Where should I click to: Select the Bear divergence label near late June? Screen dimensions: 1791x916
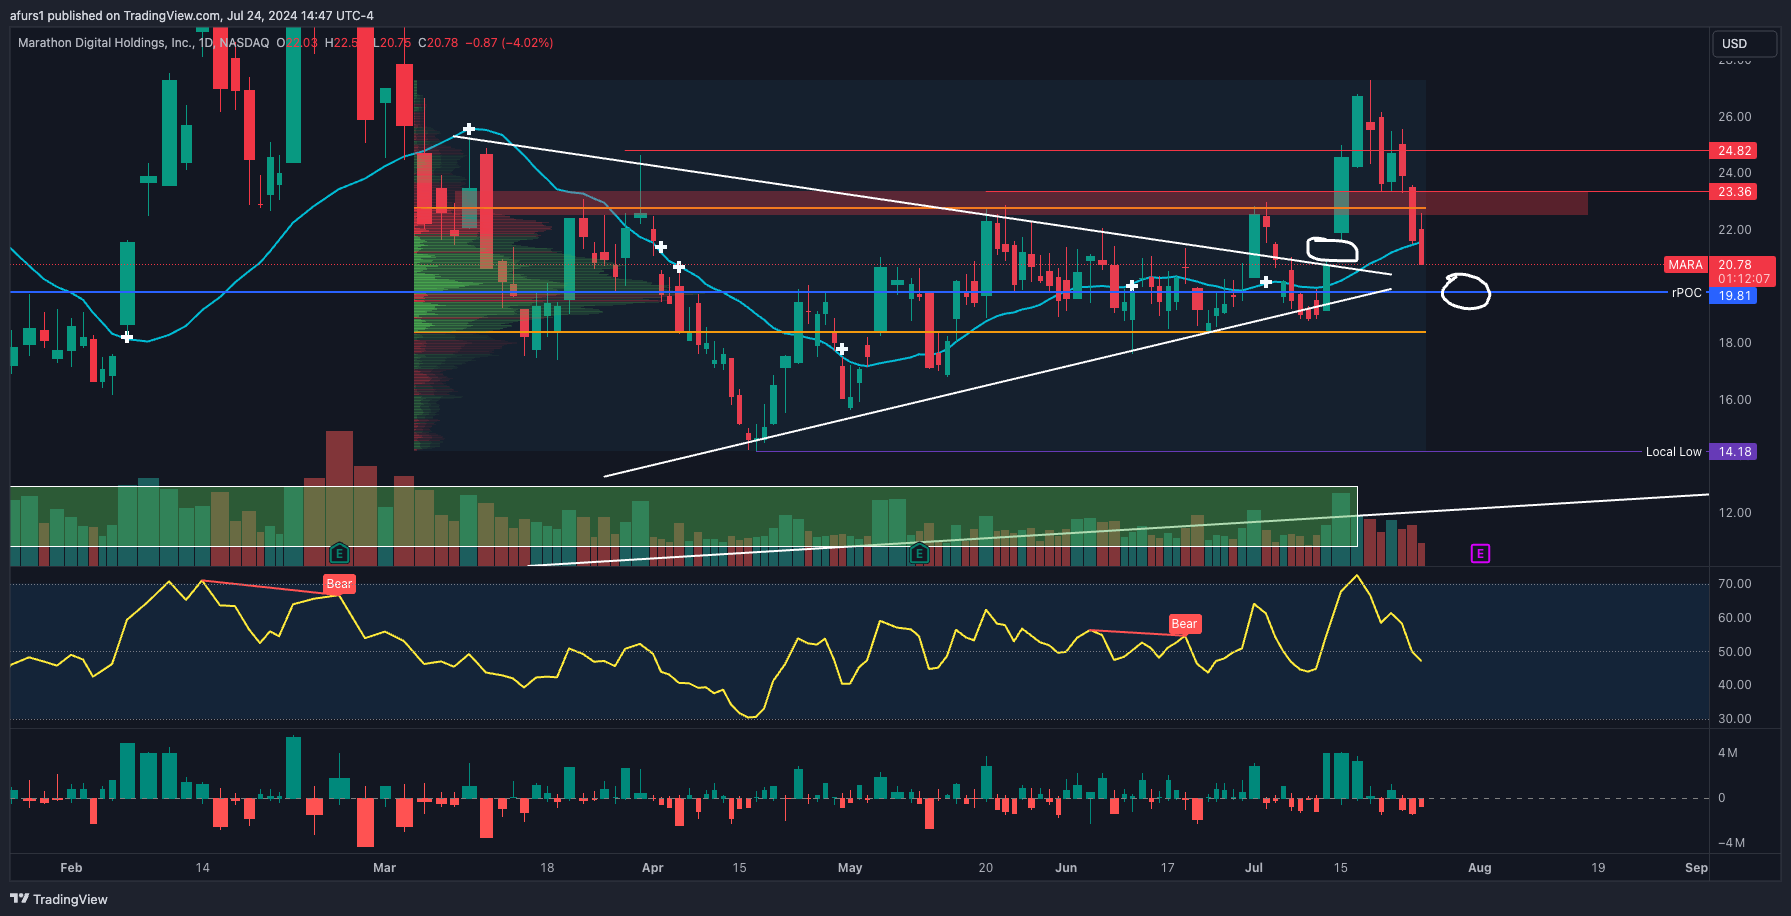tap(1184, 624)
